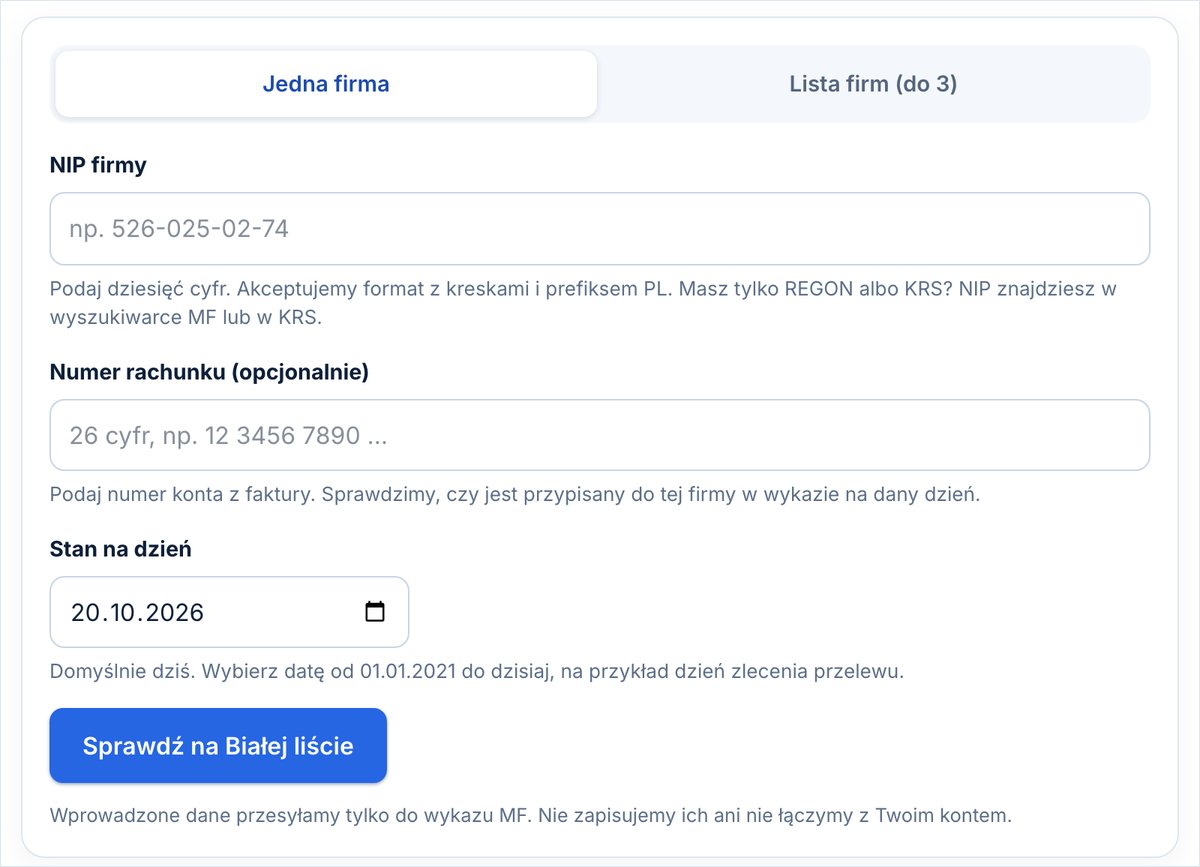Click the hint starting "Domyślnie dziś"
Viewport: 1200px width, 867px height.
tap(477, 671)
